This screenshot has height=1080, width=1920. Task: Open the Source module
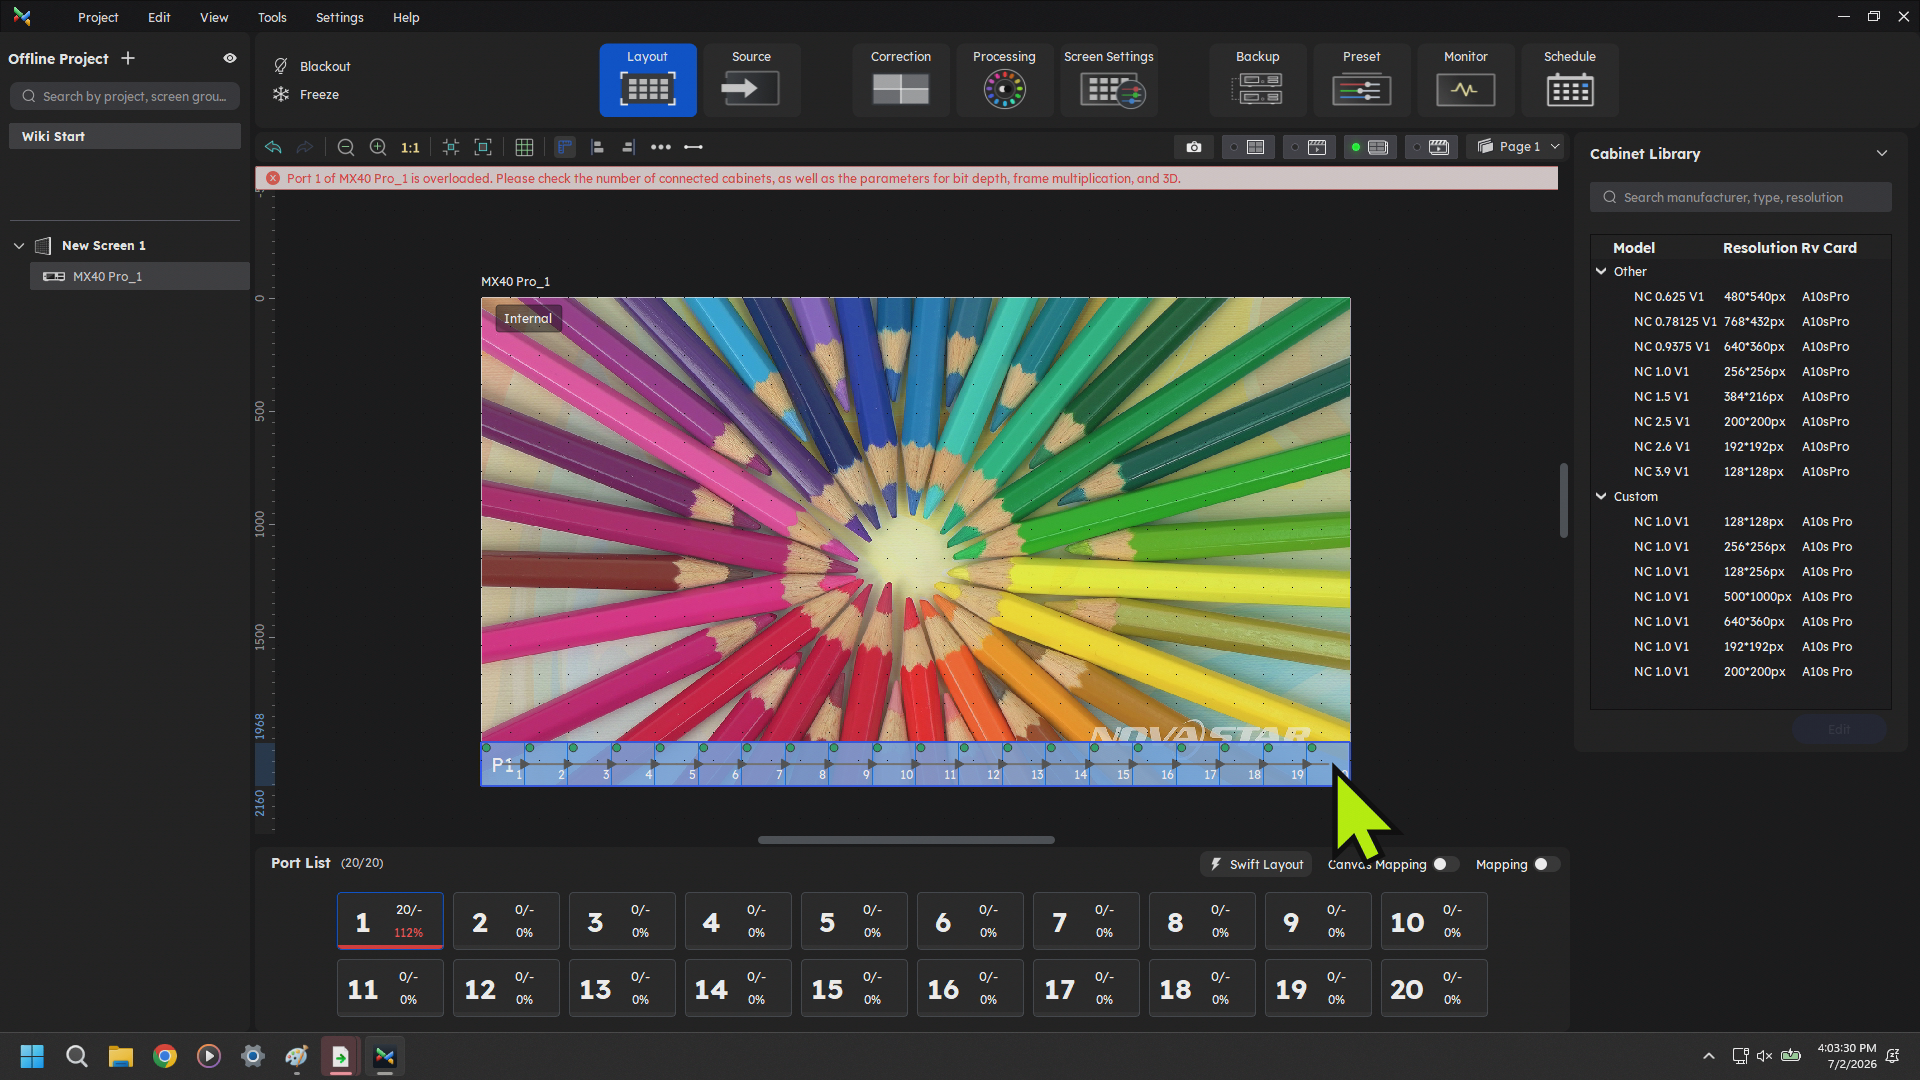pyautogui.click(x=751, y=80)
